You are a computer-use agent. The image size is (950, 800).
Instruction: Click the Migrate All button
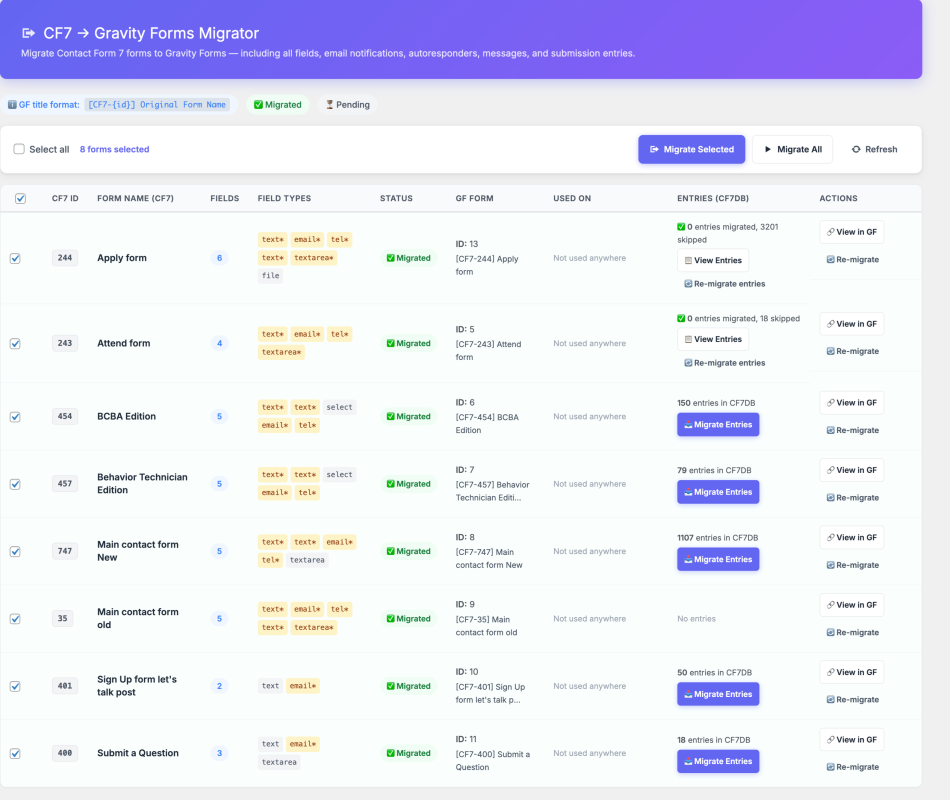click(792, 149)
